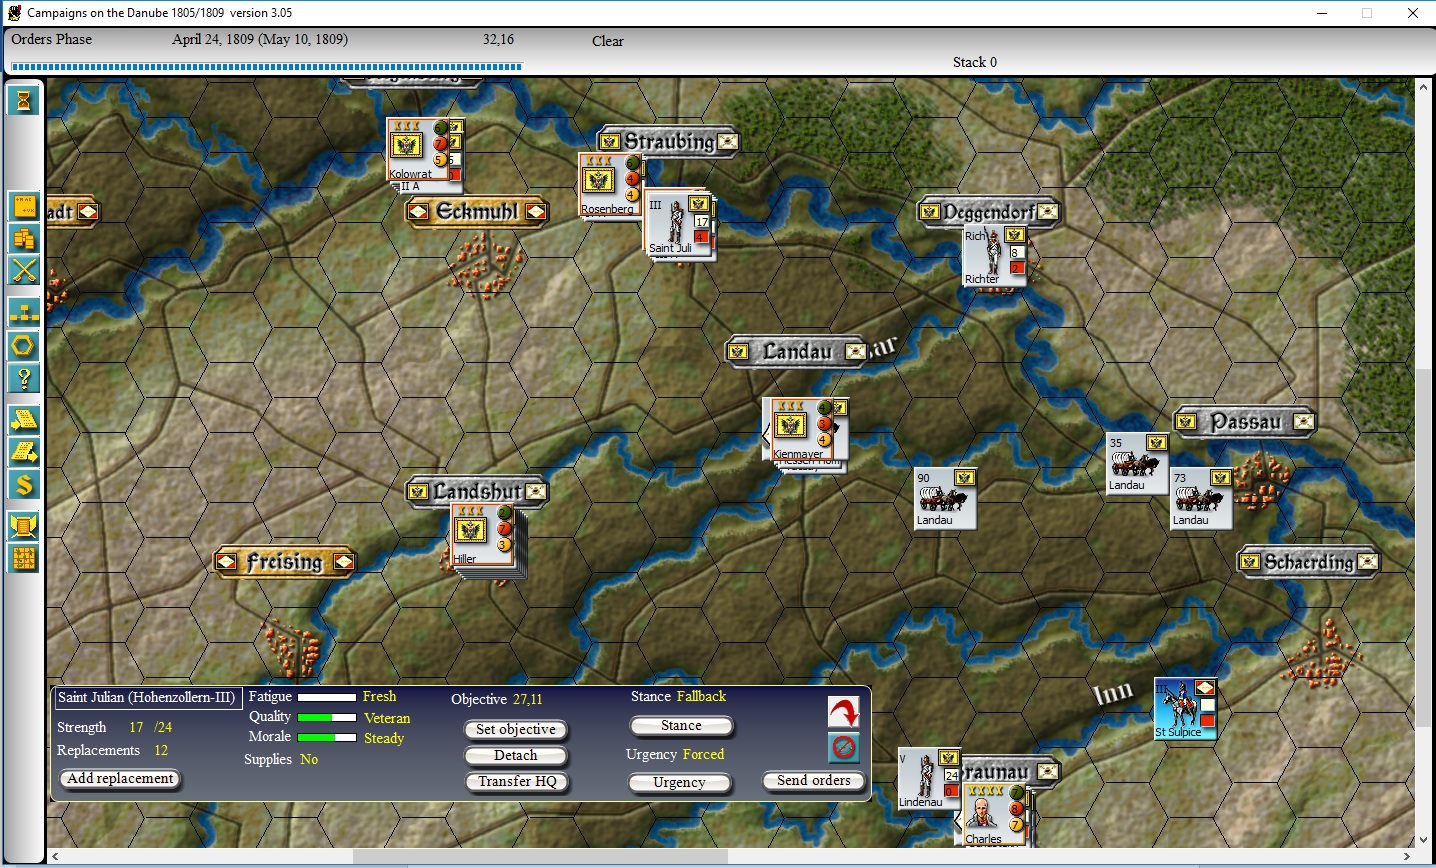This screenshot has width=1436, height=868.
Task: Click the S supply icon
Action: coord(24,484)
